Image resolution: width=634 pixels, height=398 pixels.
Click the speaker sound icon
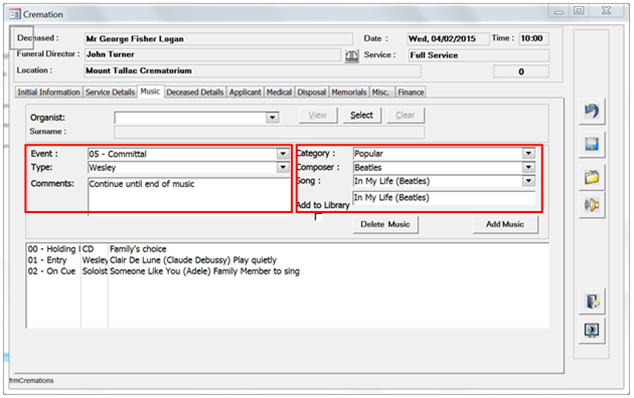tap(592, 205)
